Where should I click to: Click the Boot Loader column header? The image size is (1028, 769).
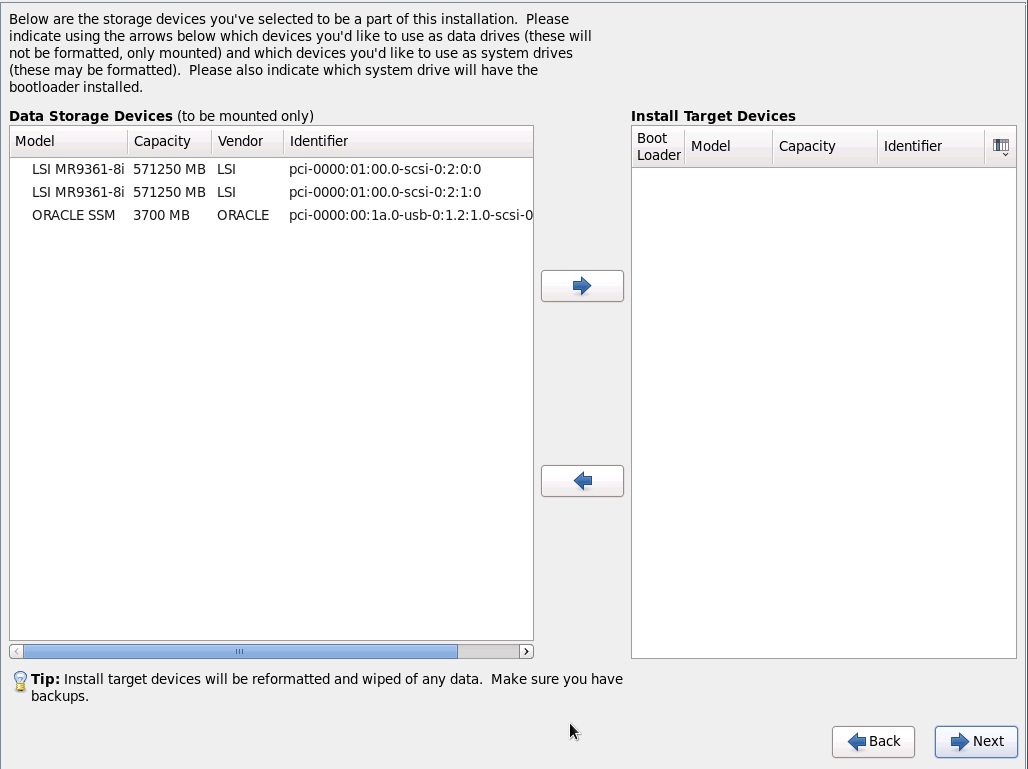(658, 147)
